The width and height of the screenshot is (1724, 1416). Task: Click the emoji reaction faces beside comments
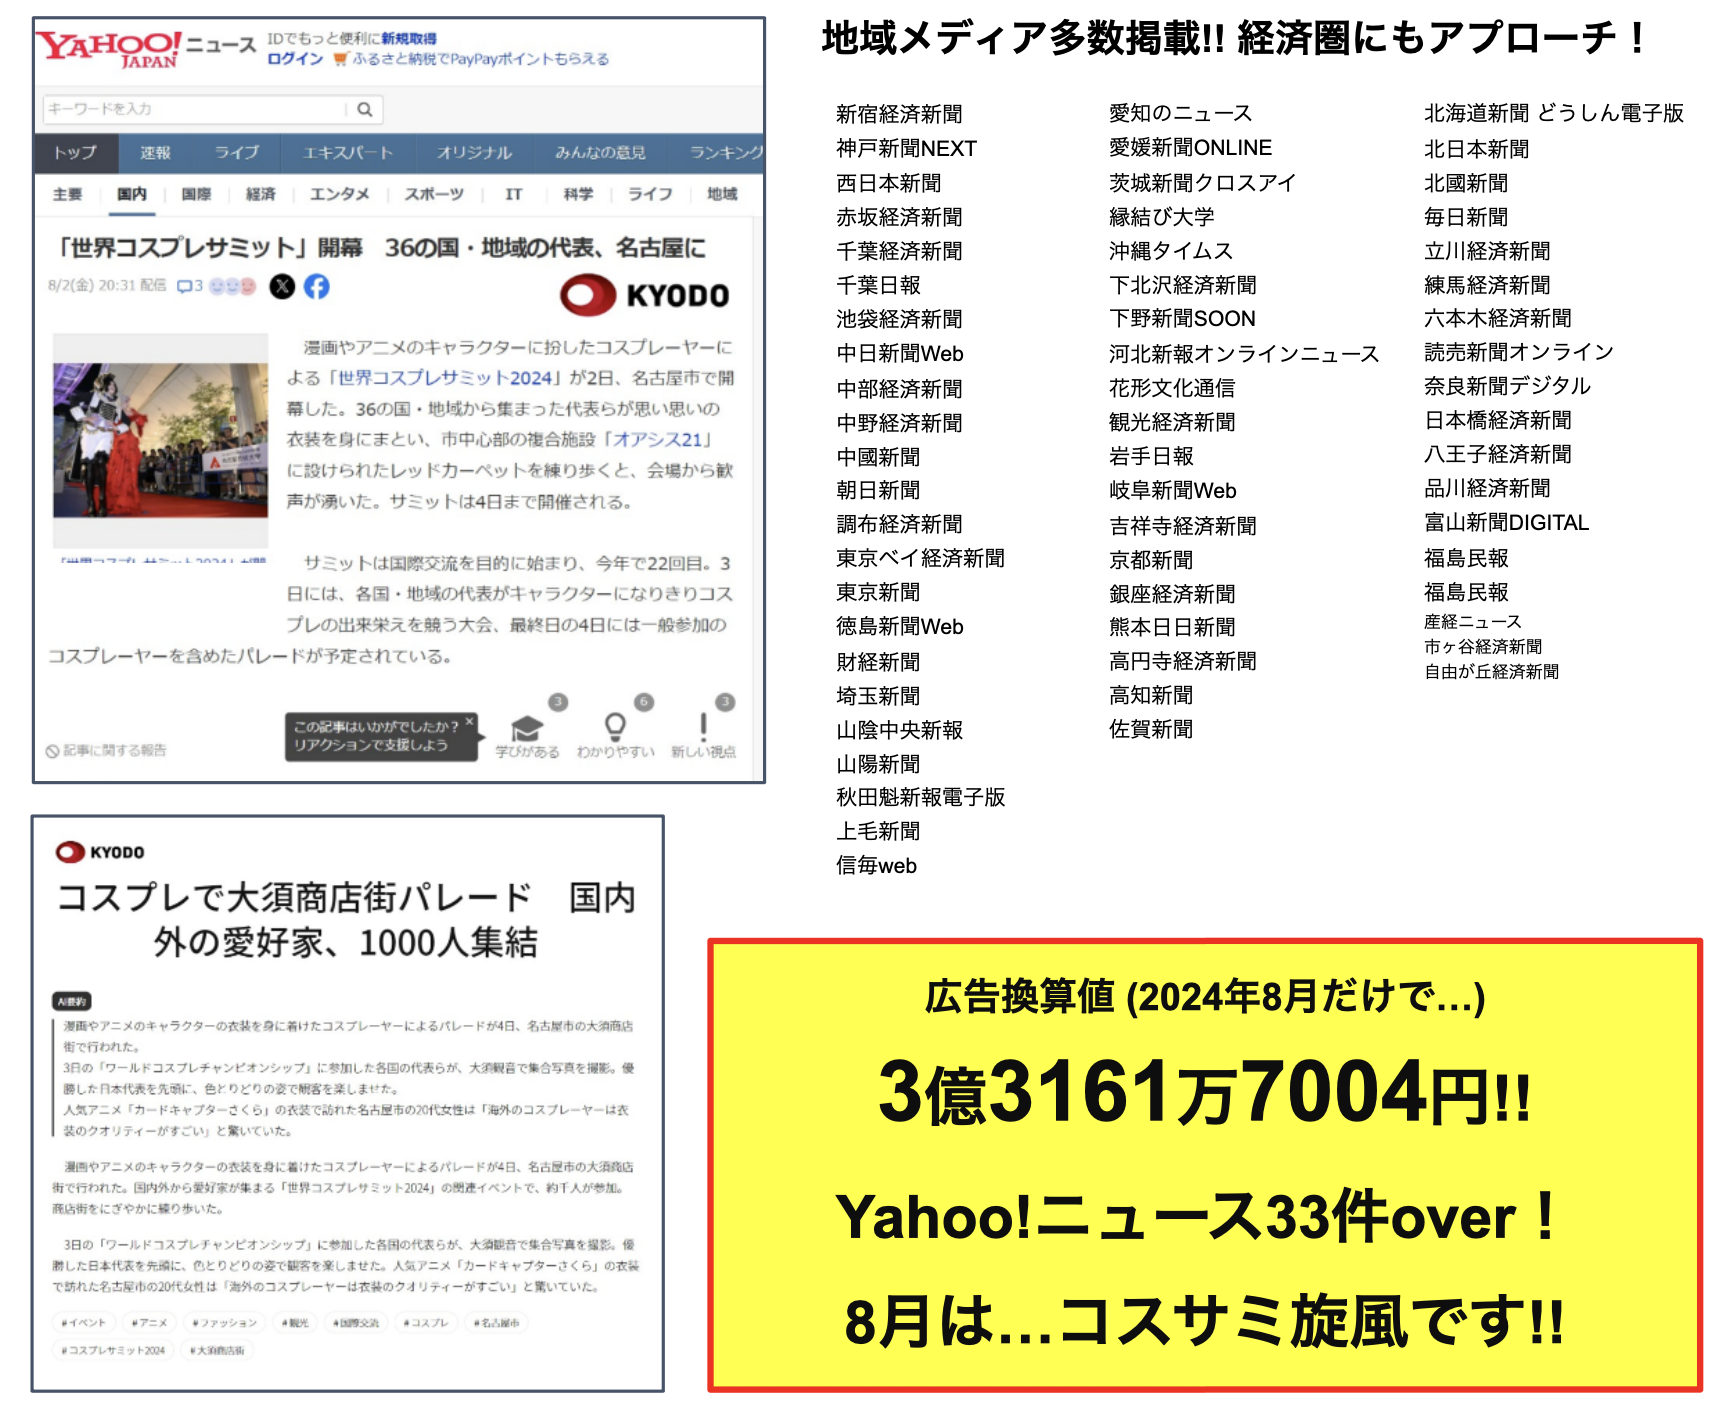[232, 286]
